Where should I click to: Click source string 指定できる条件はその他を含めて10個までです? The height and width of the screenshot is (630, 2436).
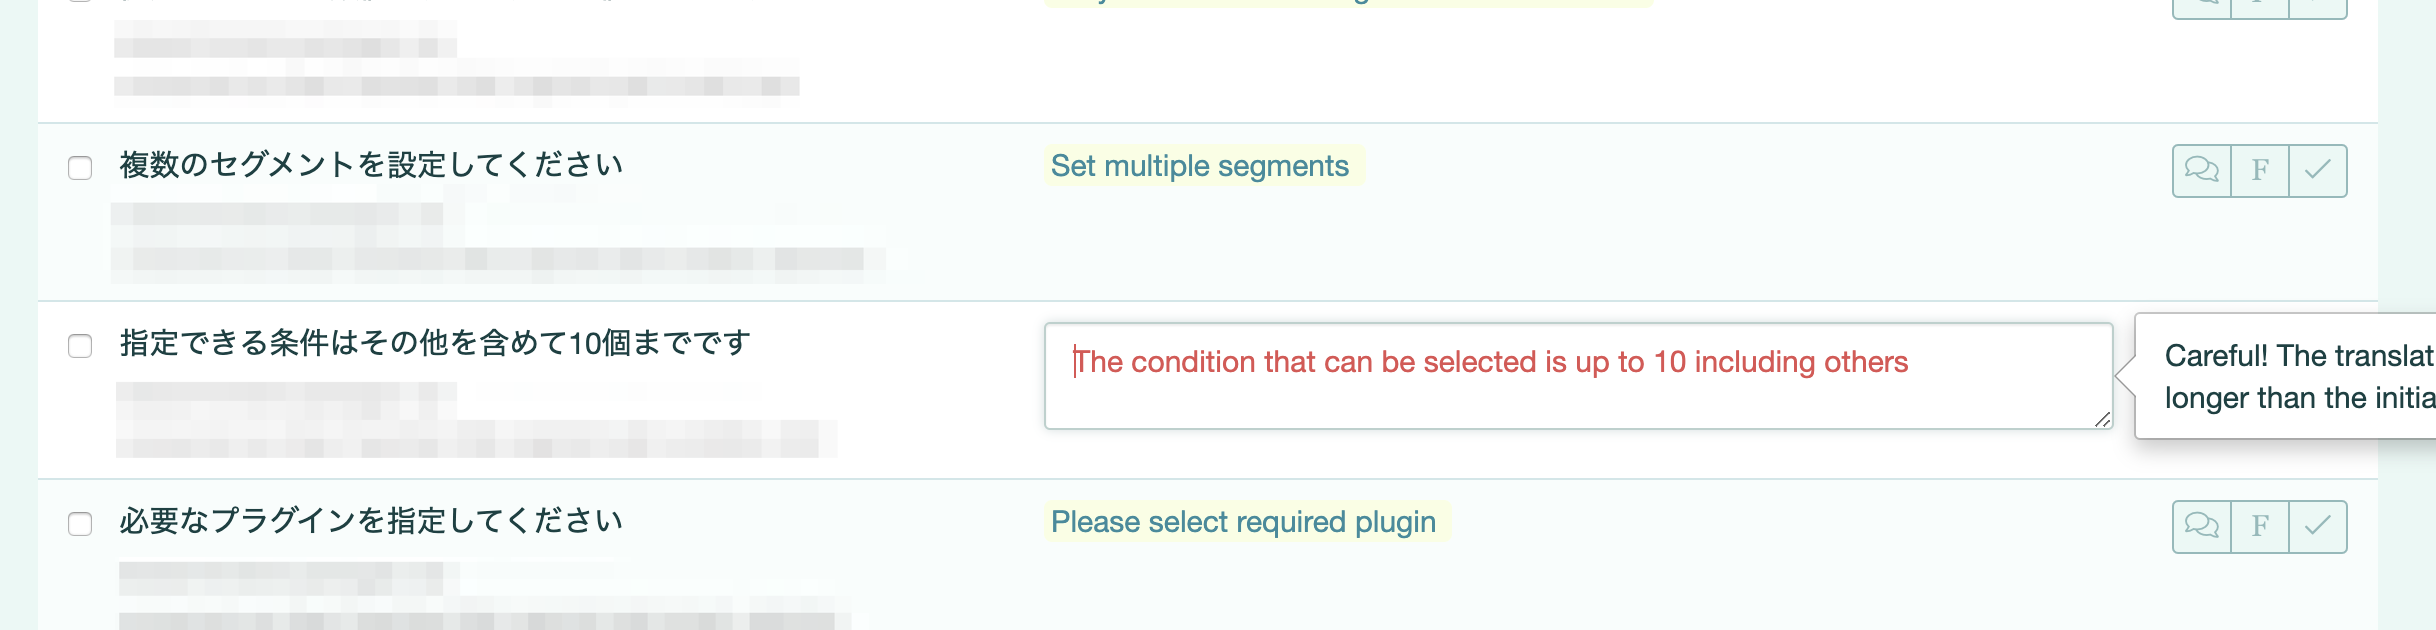[435, 343]
